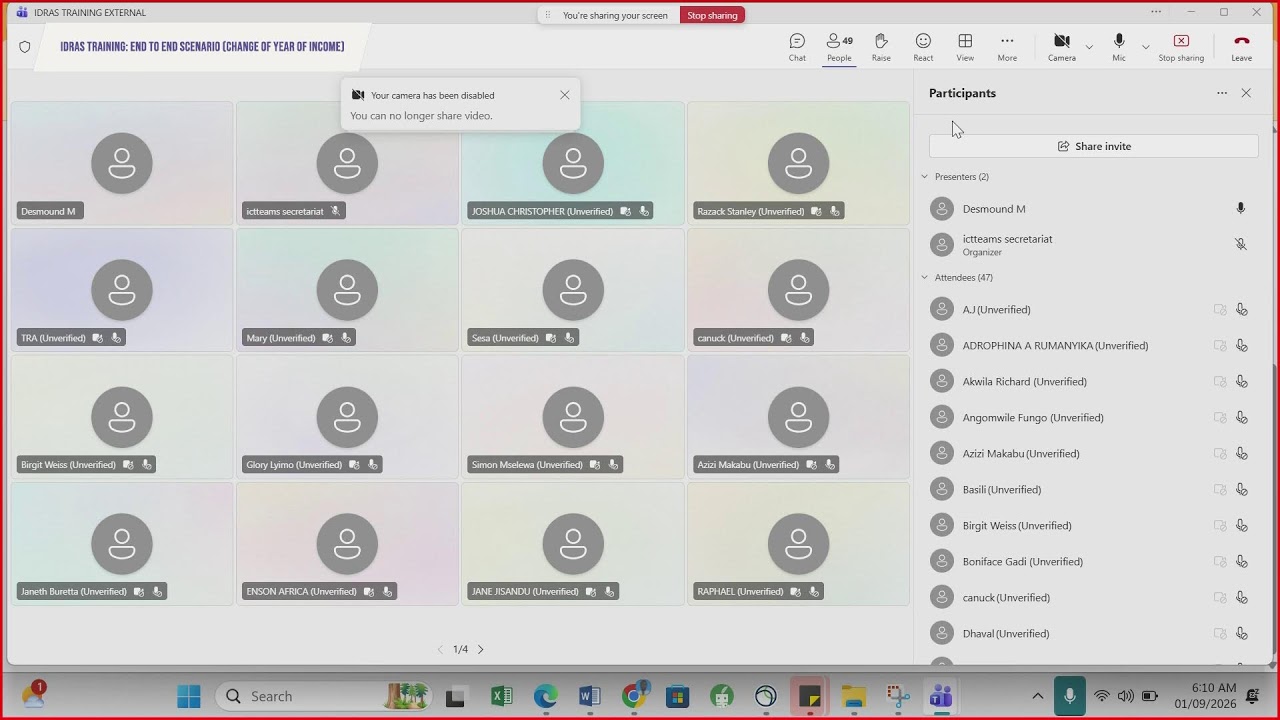The width and height of the screenshot is (1280, 720).
Task: Mute the Mic in toolbar
Action: [x=1119, y=47]
